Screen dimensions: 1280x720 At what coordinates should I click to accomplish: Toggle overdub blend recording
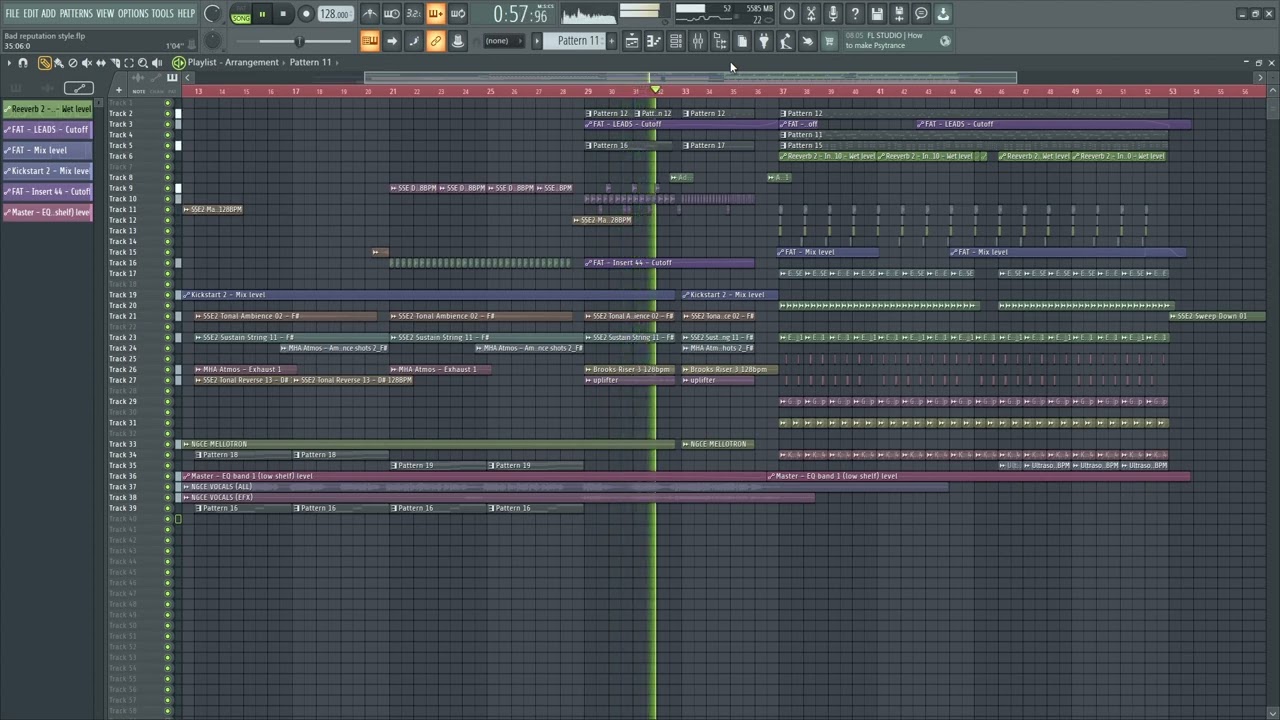point(436,14)
